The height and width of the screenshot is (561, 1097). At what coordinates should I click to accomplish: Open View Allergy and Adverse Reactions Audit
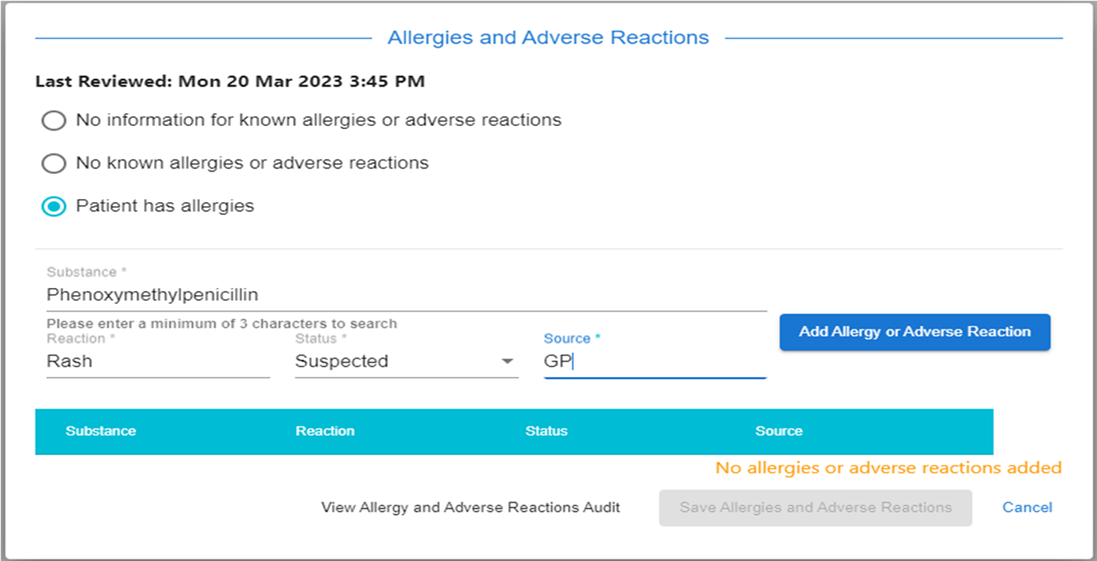(471, 508)
